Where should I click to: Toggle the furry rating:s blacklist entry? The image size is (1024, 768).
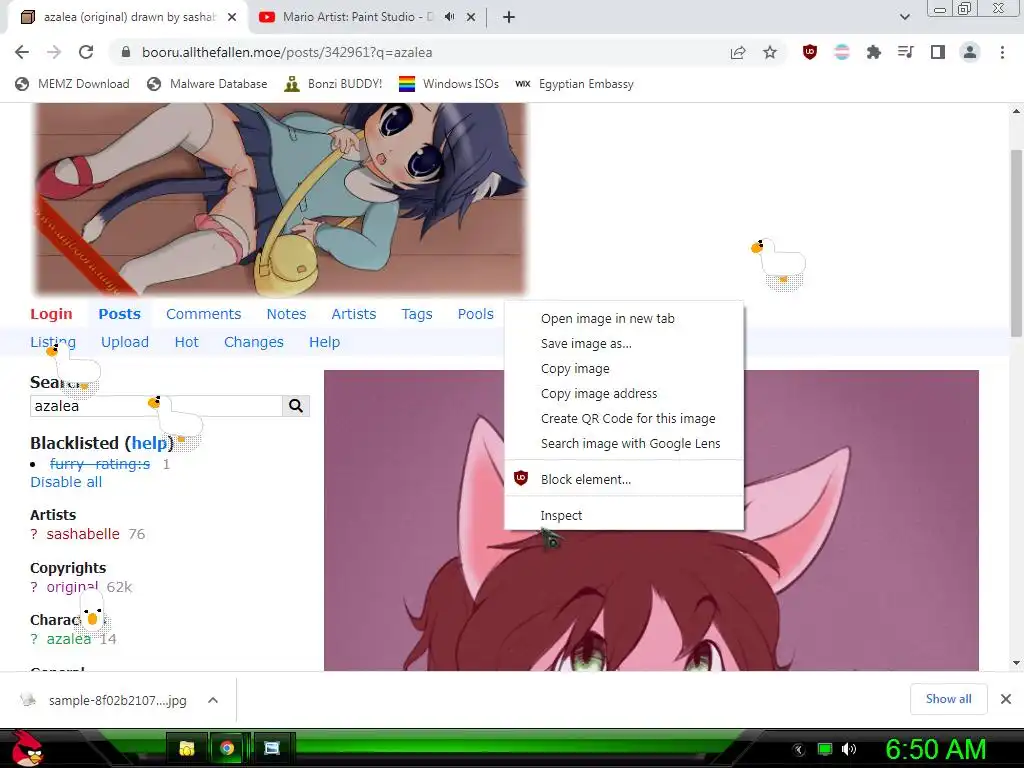click(x=100, y=464)
